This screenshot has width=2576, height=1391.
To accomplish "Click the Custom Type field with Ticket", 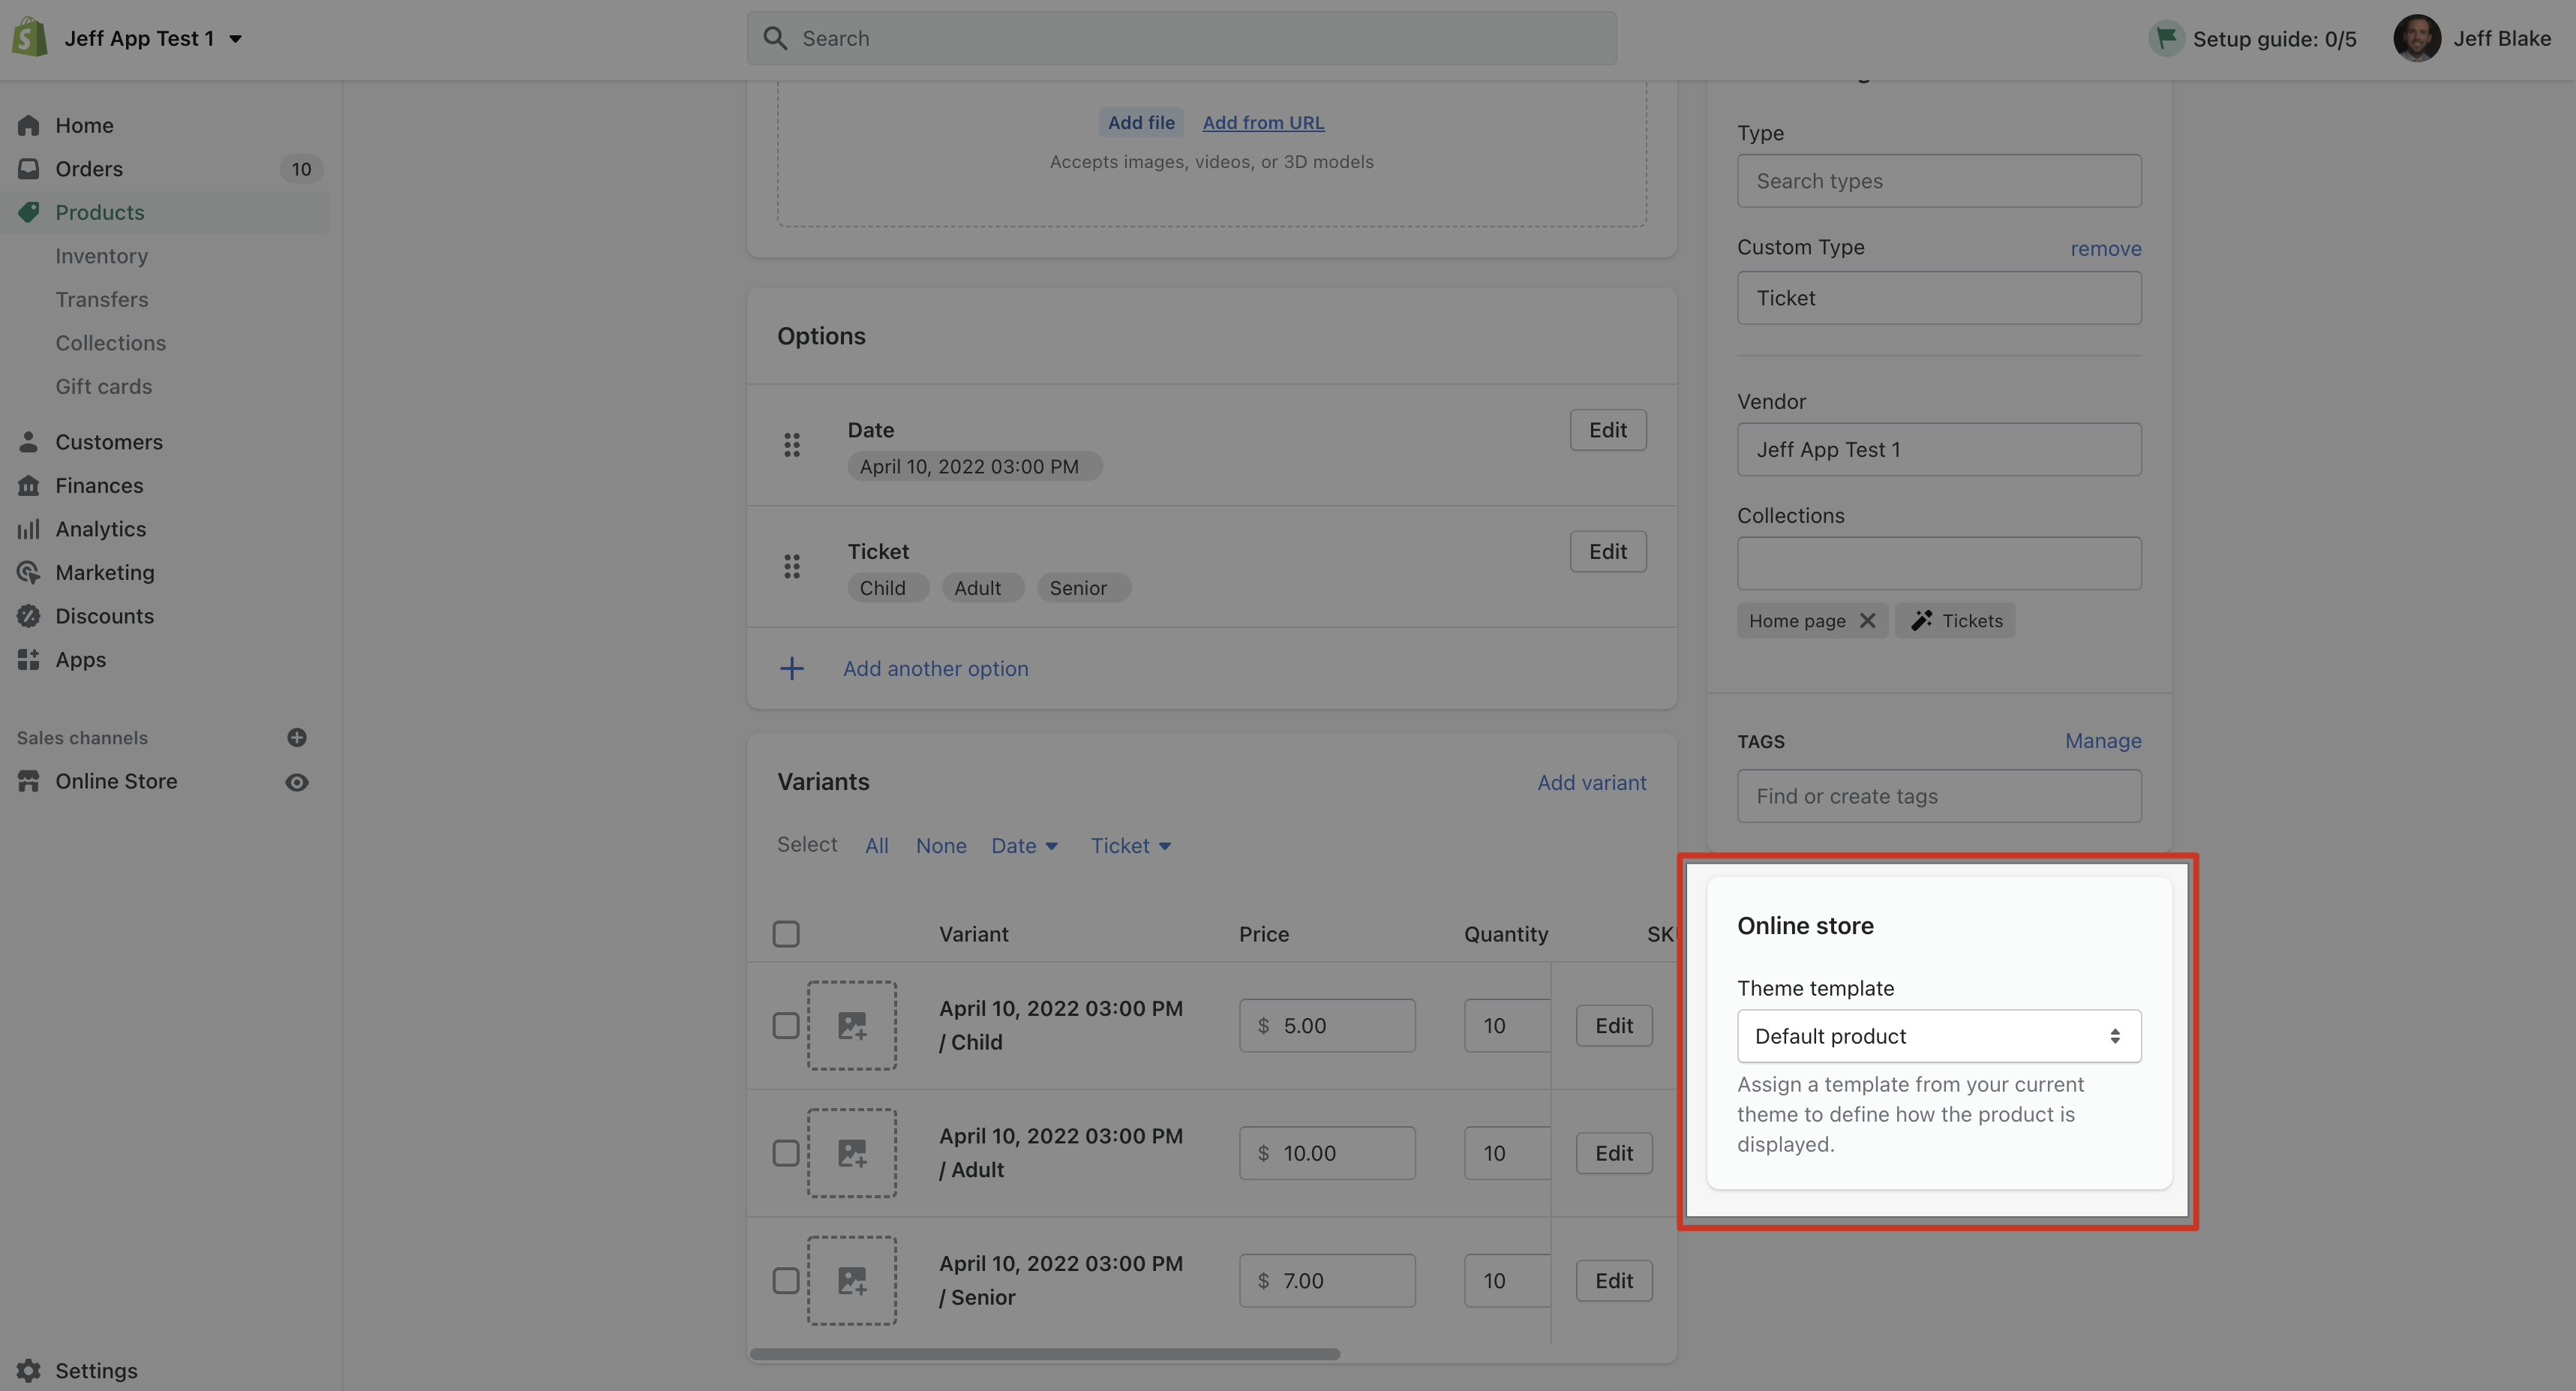I will point(1938,297).
